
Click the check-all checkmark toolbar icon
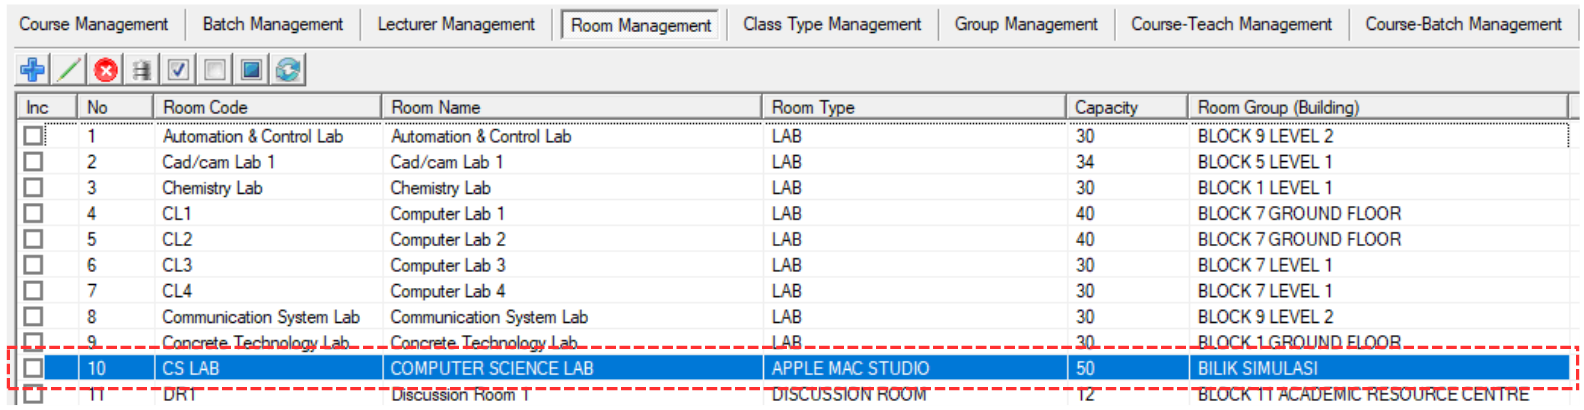[x=178, y=70]
